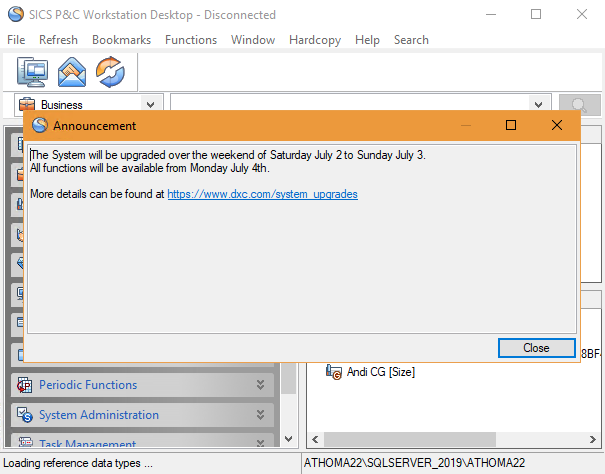Open the search combo box dropdown arrow
605x474 pixels.
pos(539,104)
